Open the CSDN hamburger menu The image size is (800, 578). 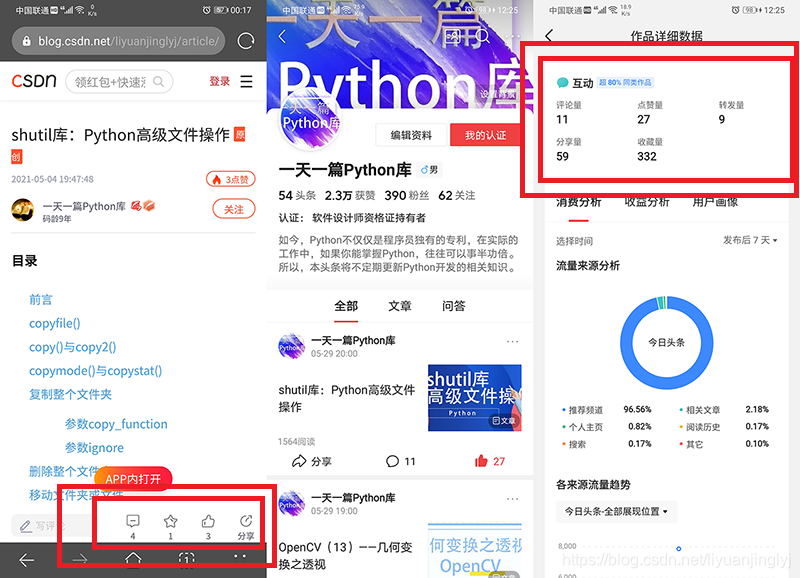(246, 81)
